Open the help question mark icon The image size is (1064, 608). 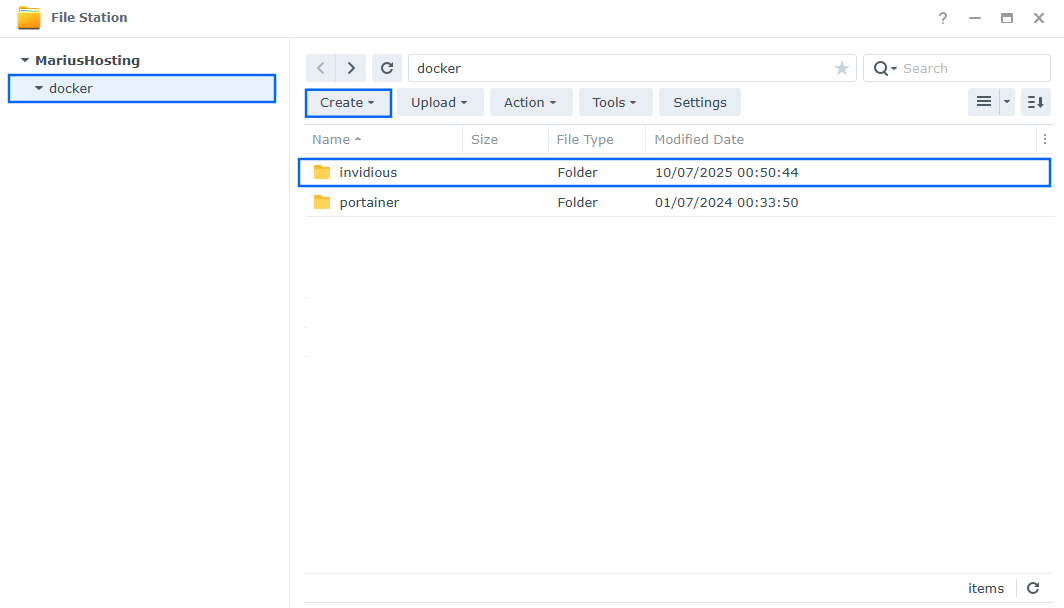(x=942, y=18)
